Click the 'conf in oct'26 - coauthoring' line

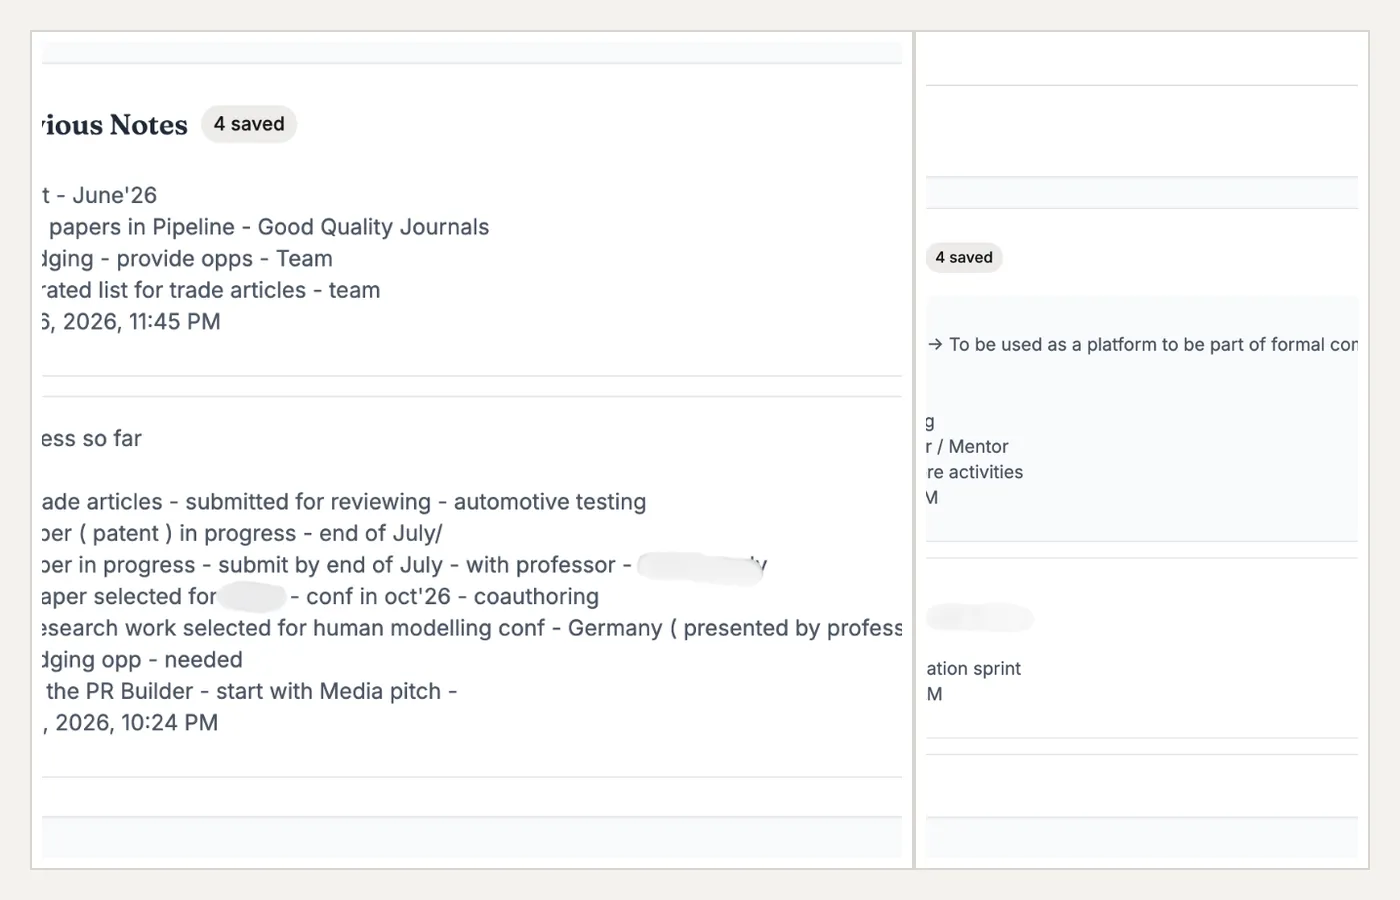[x=320, y=597]
